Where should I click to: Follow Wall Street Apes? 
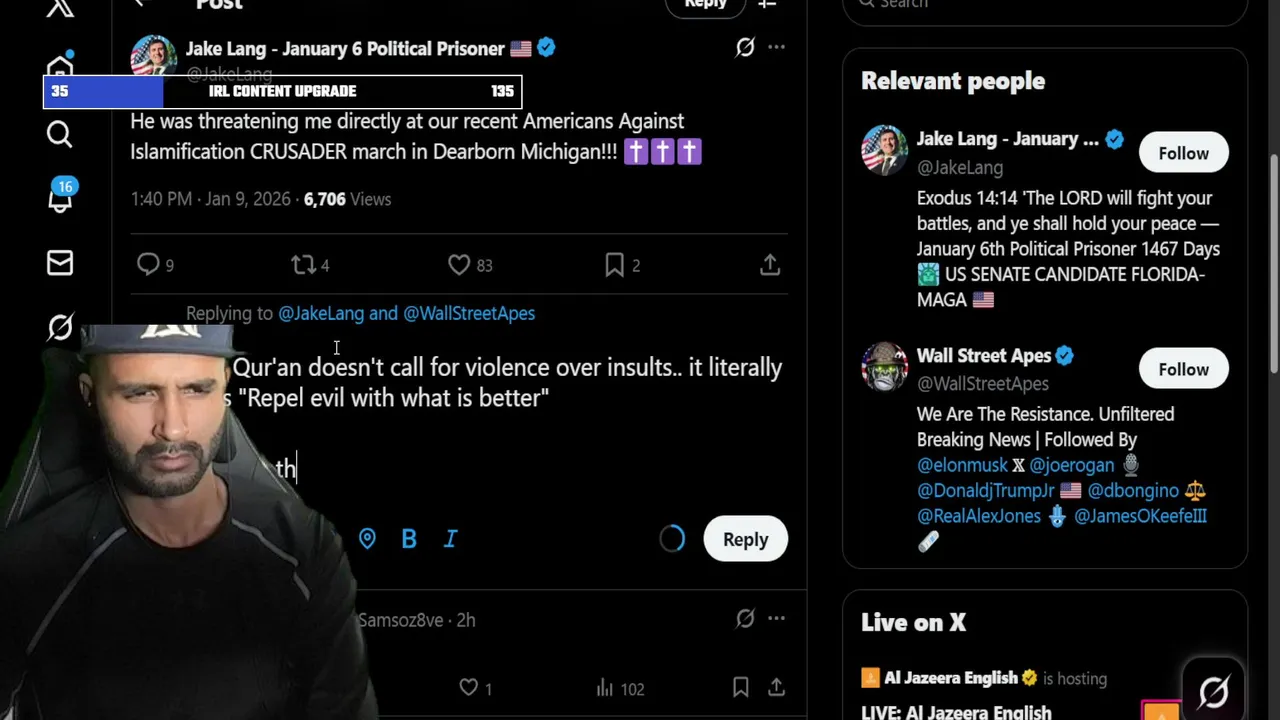[x=1183, y=369]
